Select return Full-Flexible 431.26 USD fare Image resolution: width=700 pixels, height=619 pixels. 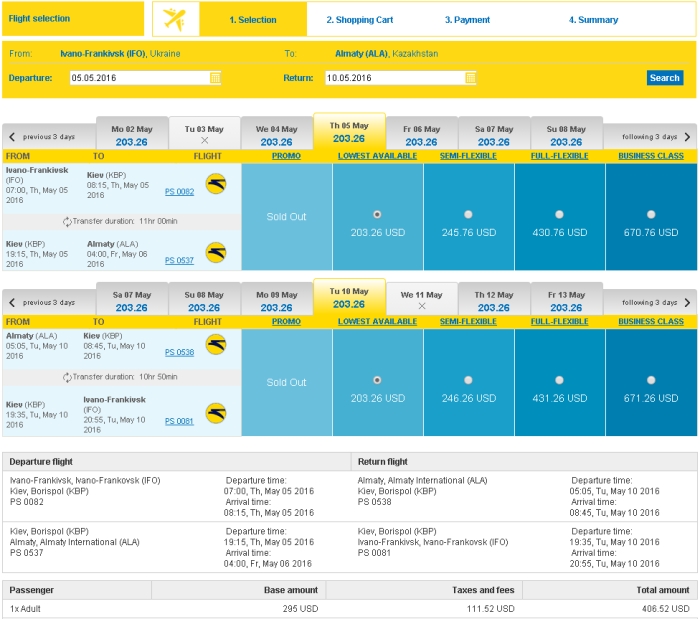pyautogui.click(x=559, y=380)
